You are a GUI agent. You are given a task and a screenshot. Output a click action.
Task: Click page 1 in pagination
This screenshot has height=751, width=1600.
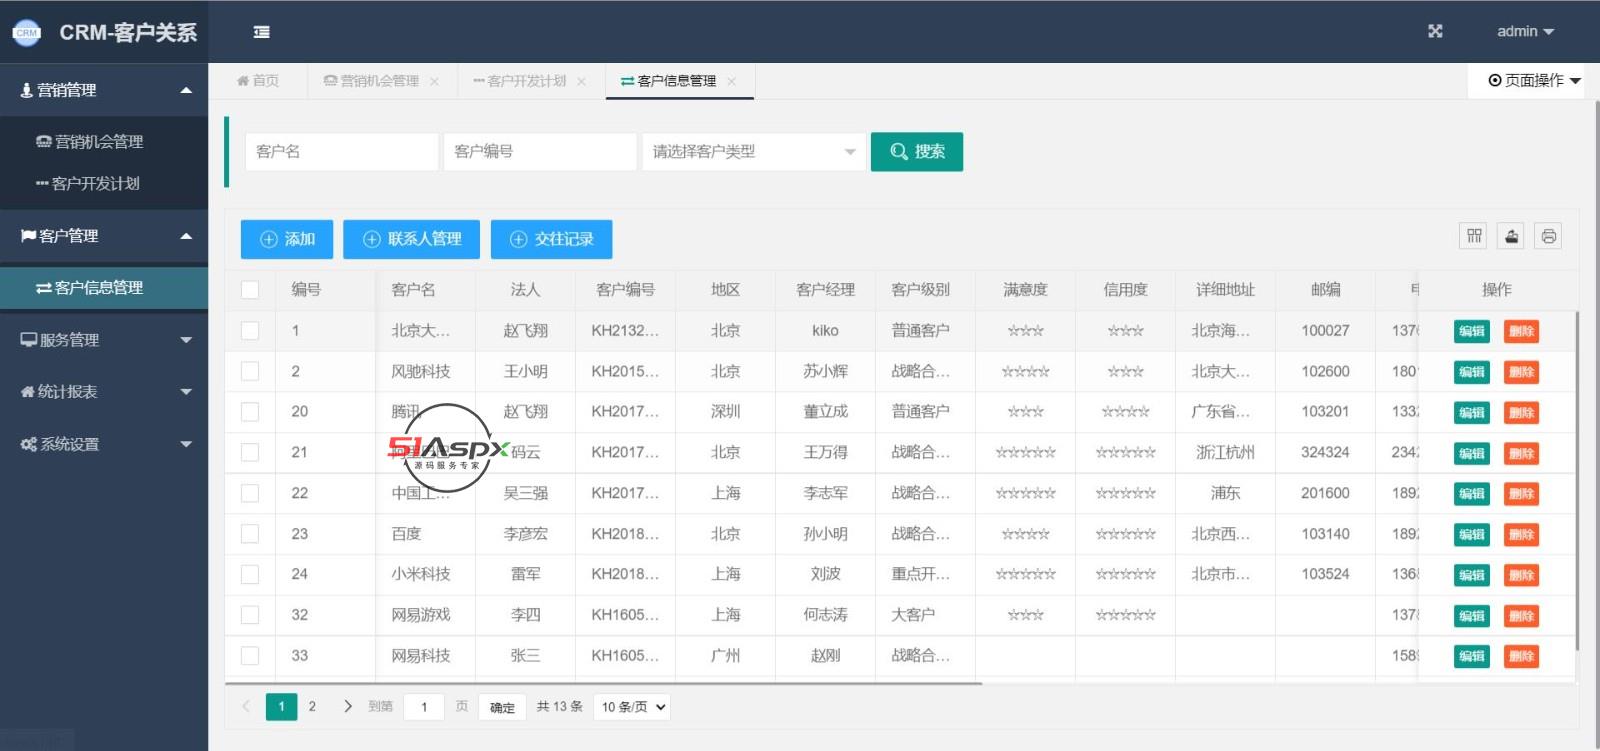coord(281,707)
